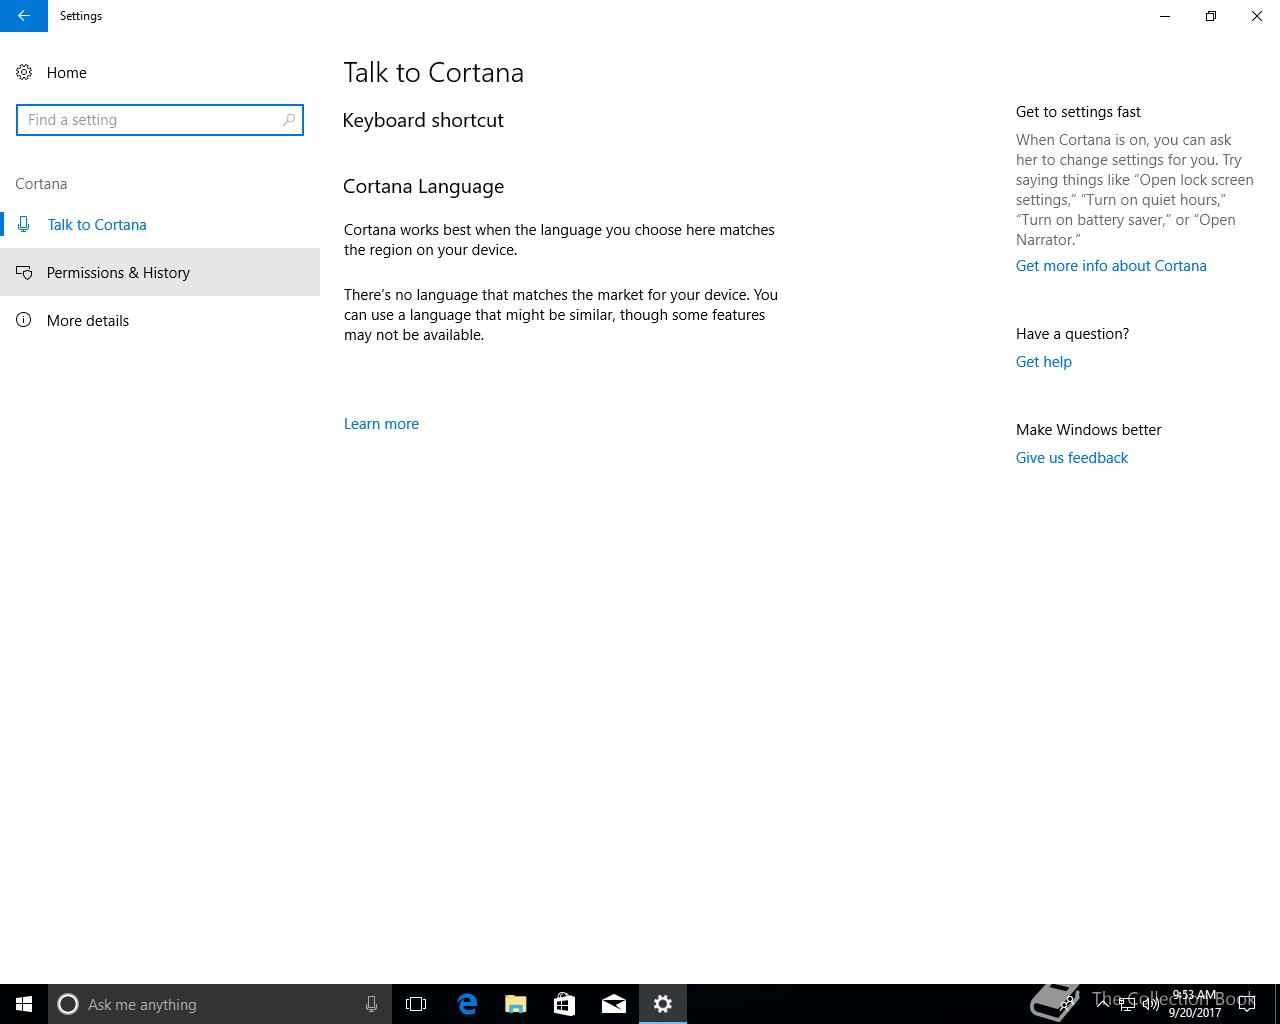Screen dimensions: 1280x1024
Task: Click the Get help link
Action: (1043, 362)
